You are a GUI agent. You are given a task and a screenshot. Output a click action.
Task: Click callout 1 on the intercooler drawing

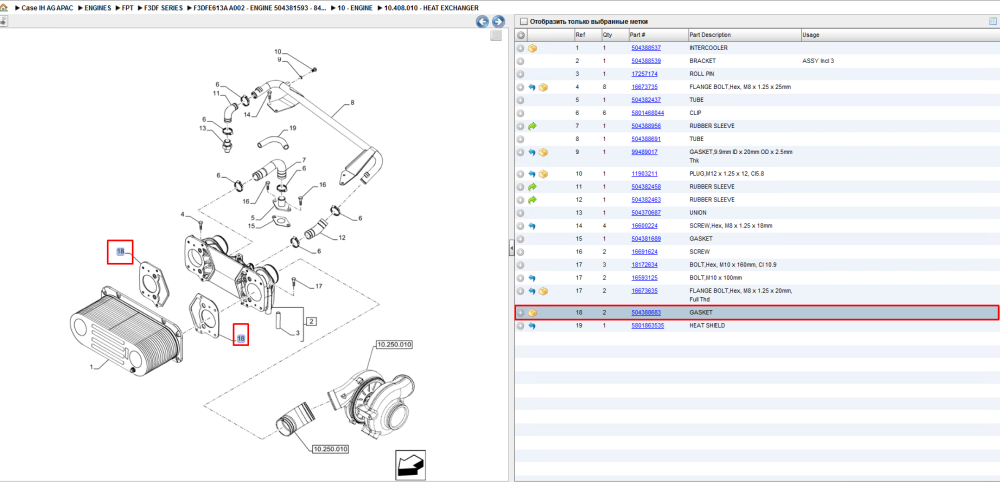pos(91,367)
